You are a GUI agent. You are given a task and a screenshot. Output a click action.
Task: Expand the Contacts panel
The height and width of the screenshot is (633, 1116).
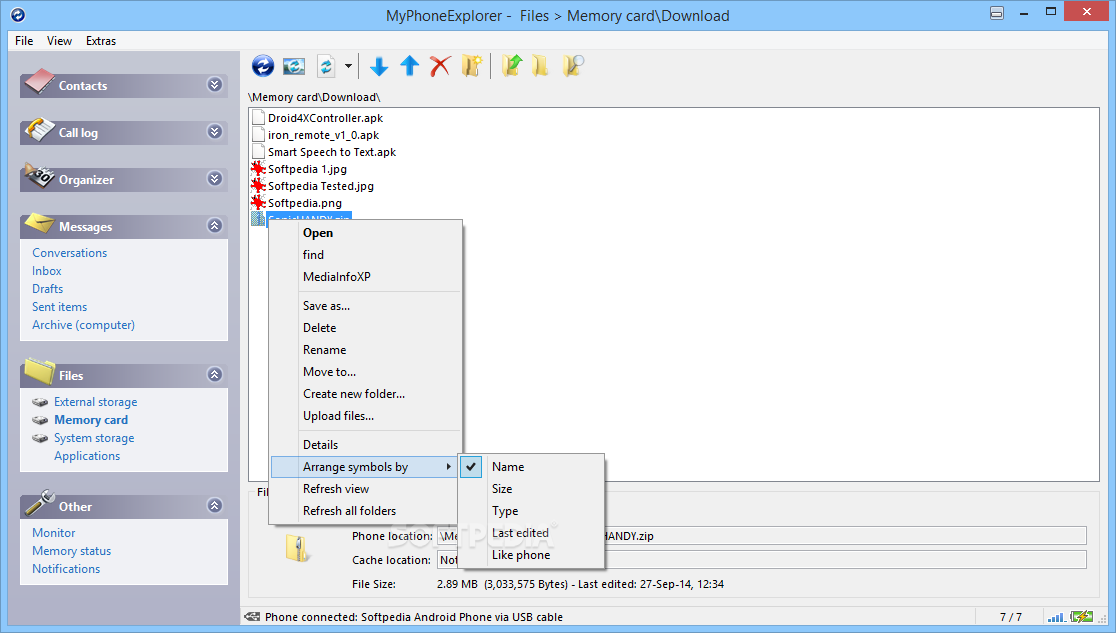coord(214,85)
